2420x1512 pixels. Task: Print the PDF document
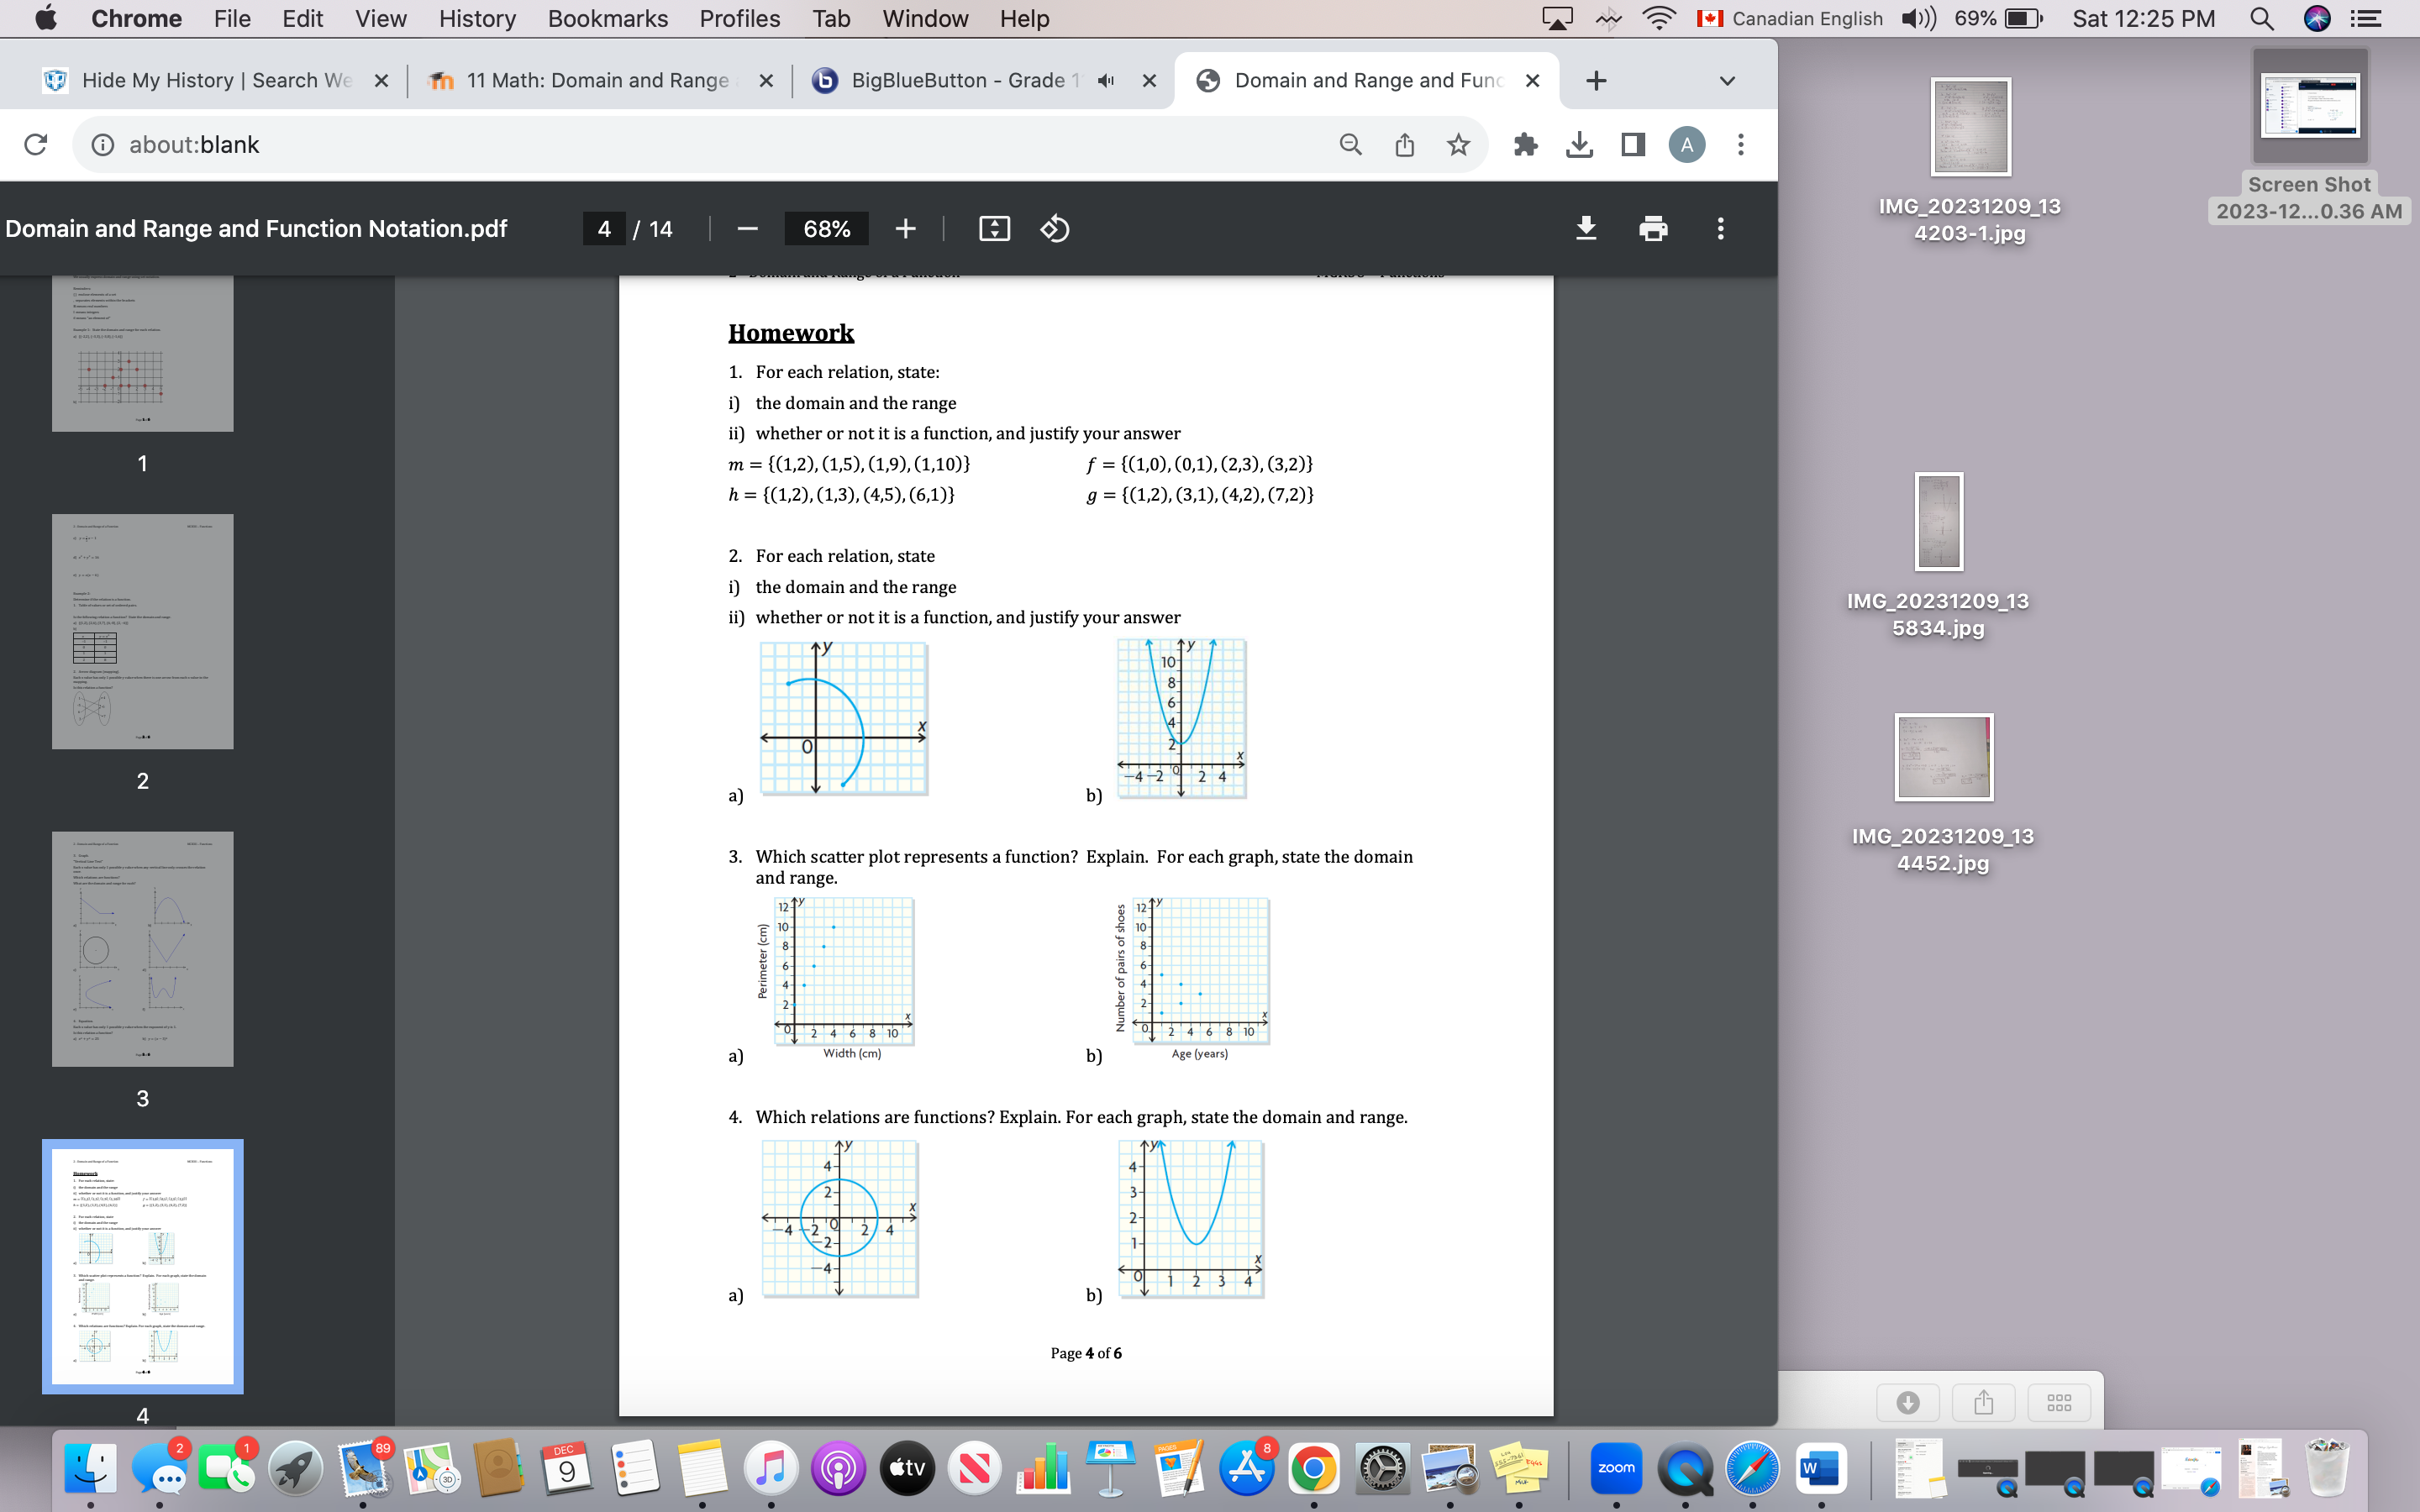click(1653, 229)
